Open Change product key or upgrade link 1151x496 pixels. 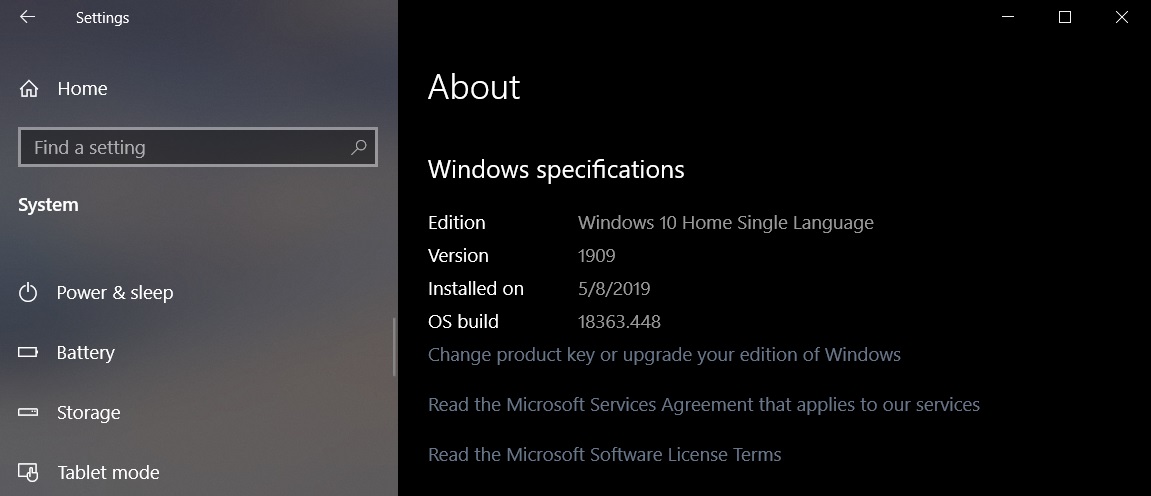[664, 355]
